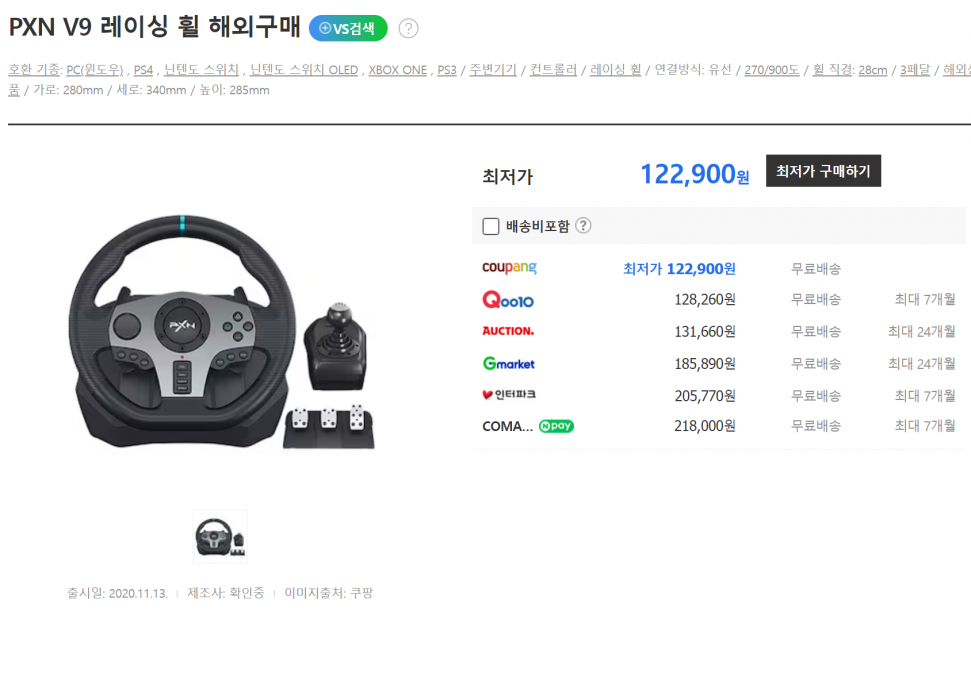Open the PS3 spec link
This screenshot has width=971, height=692.
(x=446, y=70)
